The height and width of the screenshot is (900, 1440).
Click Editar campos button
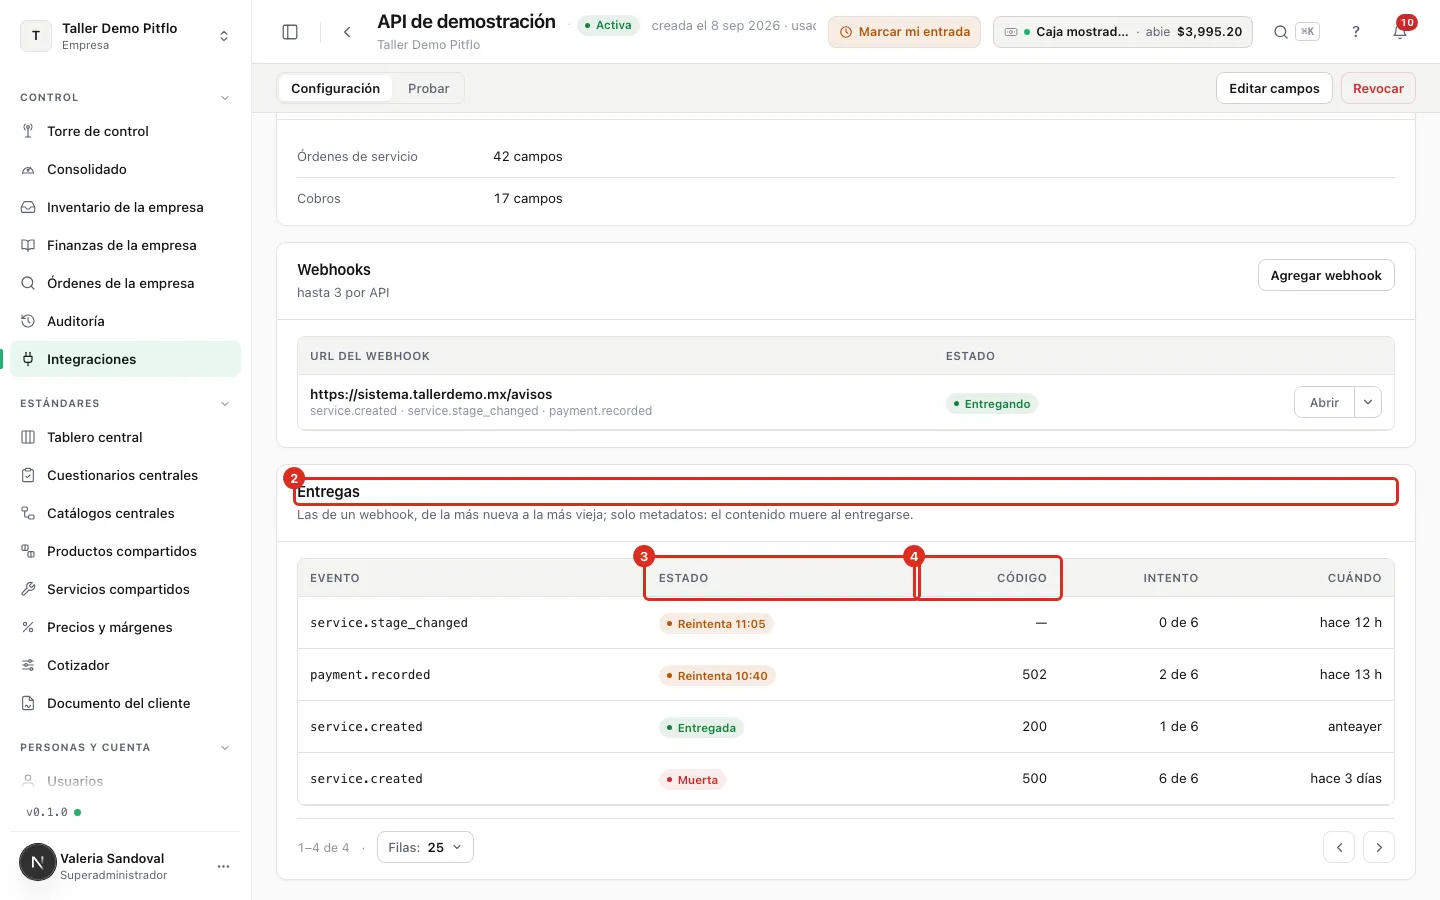(x=1274, y=88)
